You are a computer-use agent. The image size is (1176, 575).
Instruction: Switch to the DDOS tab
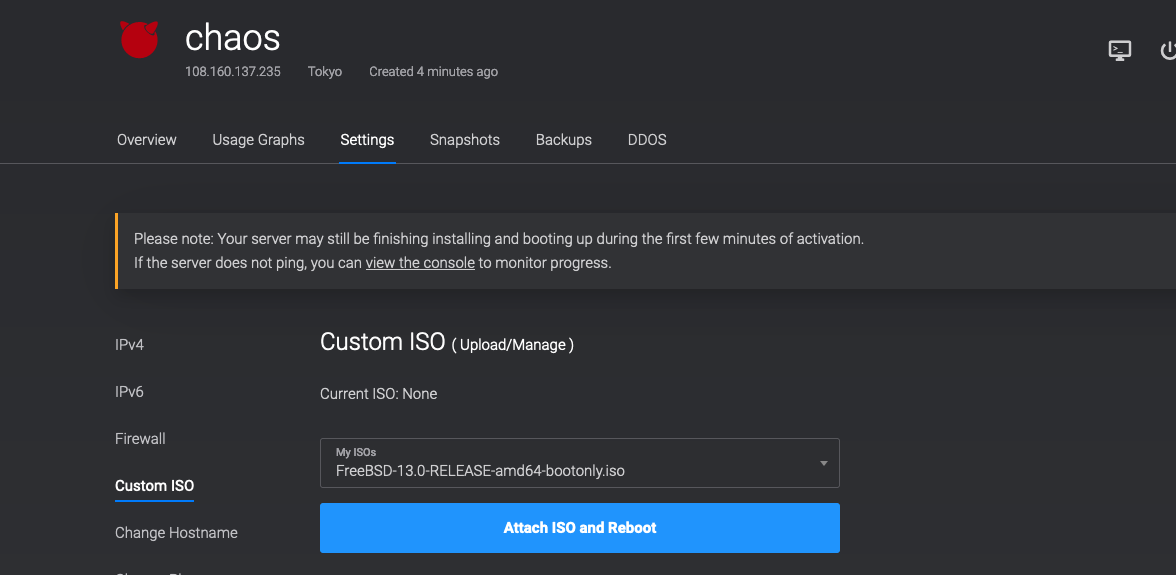647,140
